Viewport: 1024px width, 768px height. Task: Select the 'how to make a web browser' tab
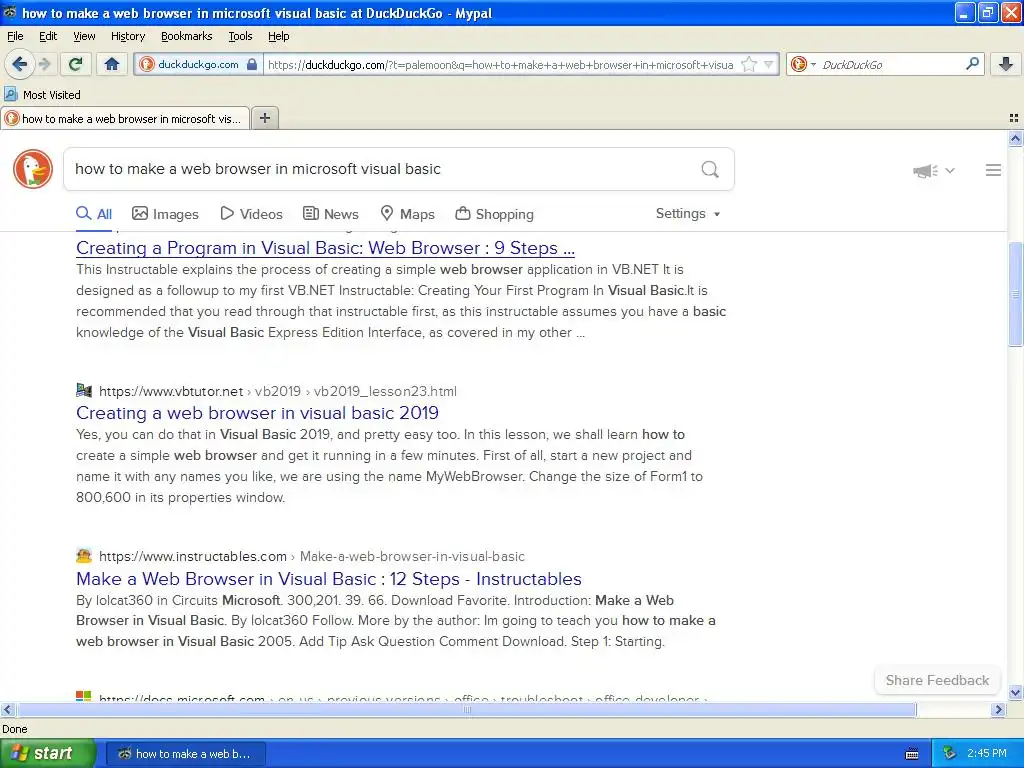click(x=125, y=118)
